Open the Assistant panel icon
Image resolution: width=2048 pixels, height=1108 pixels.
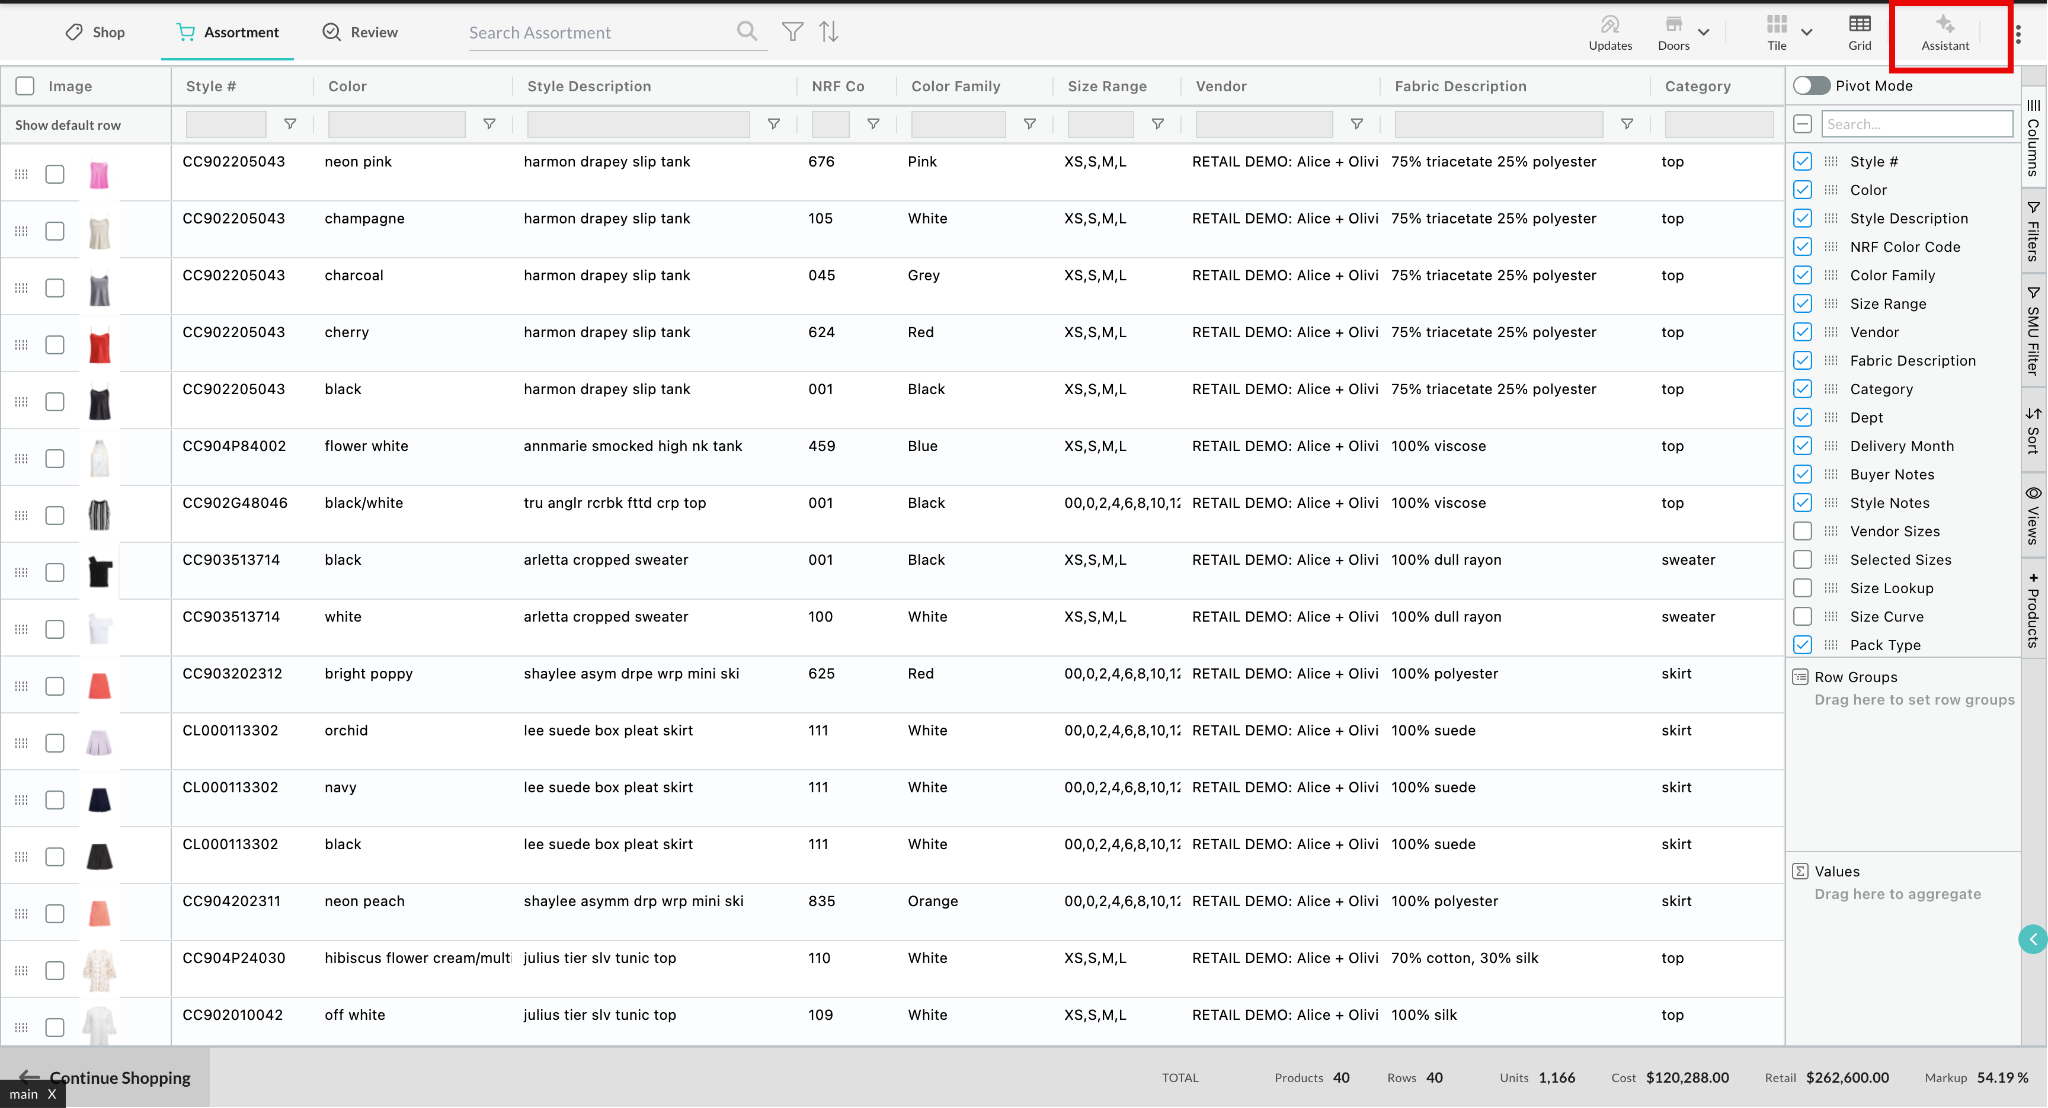click(x=1945, y=32)
